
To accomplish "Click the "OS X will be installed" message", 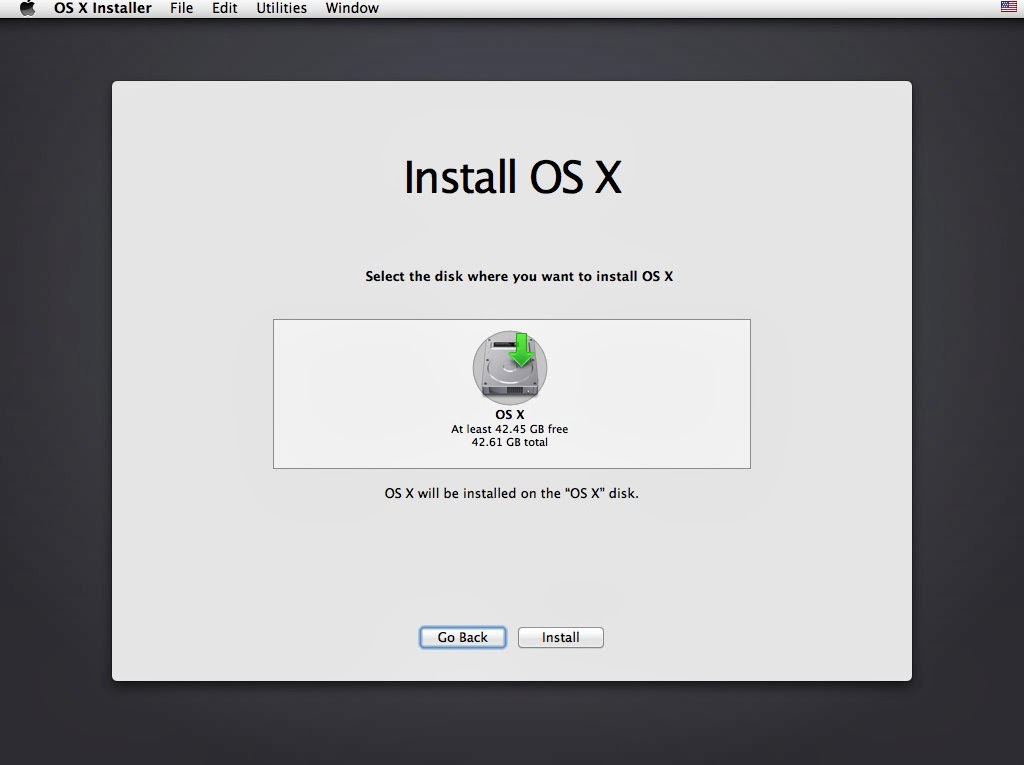I will pyautogui.click(x=511, y=493).
